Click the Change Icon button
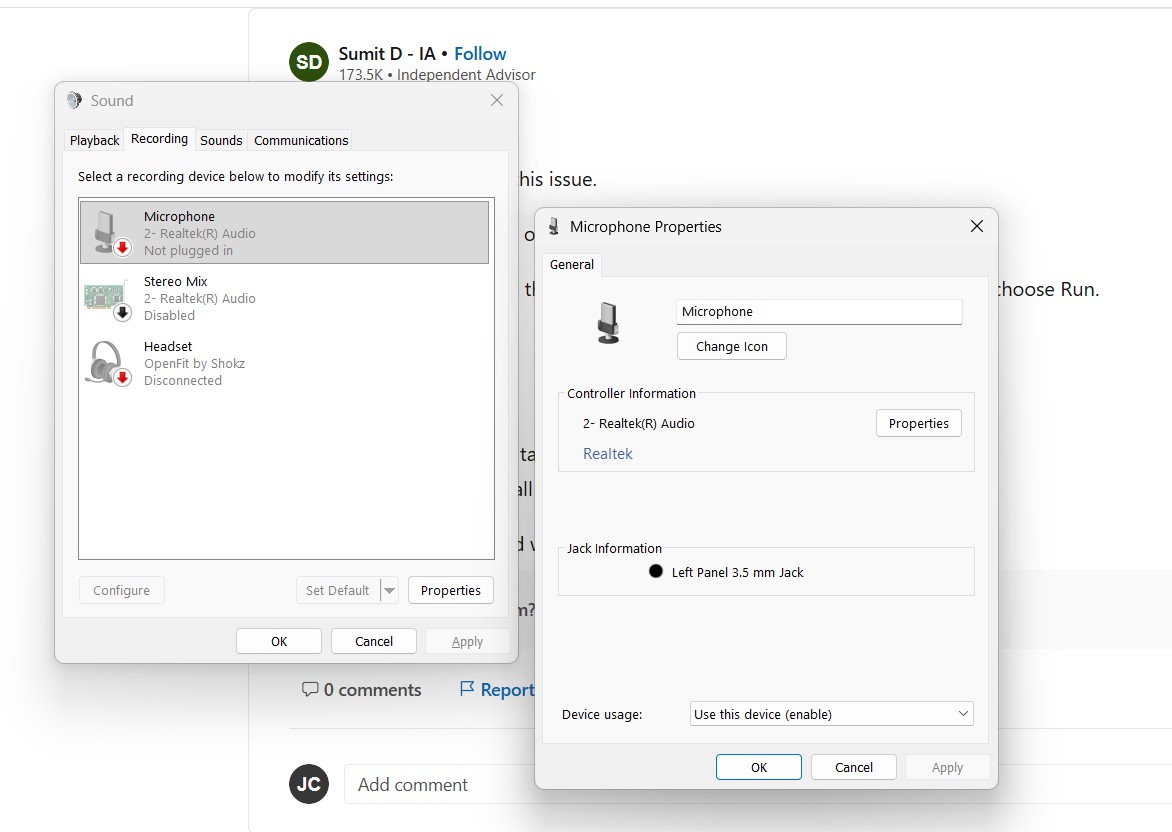Image resolution: width=1172 pixels, height=832 pixels. point(732,346)
